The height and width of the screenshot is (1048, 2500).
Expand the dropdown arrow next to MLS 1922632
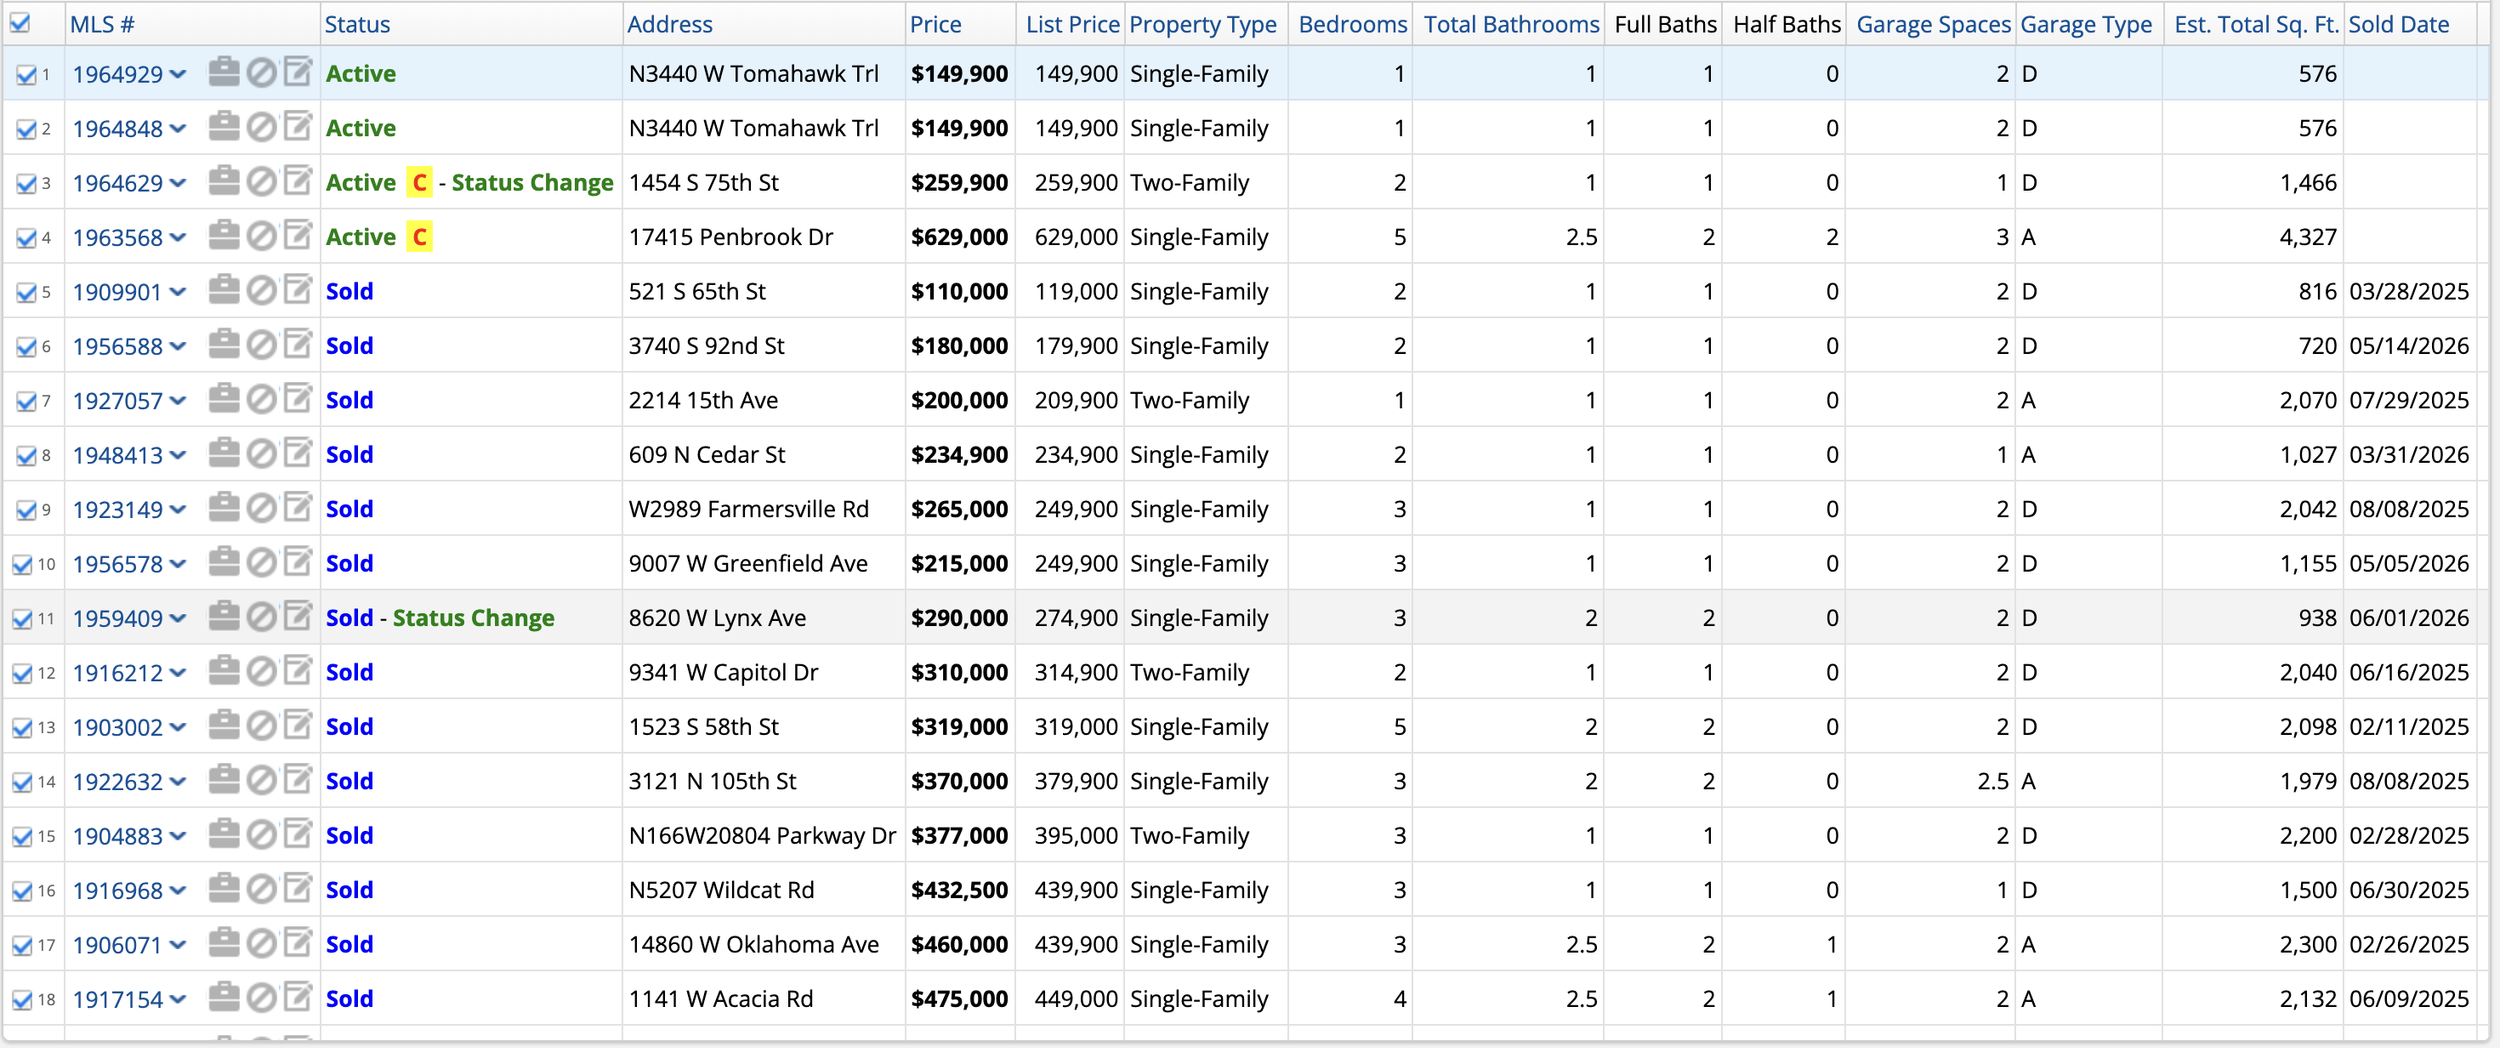click(x=178, y=781)
